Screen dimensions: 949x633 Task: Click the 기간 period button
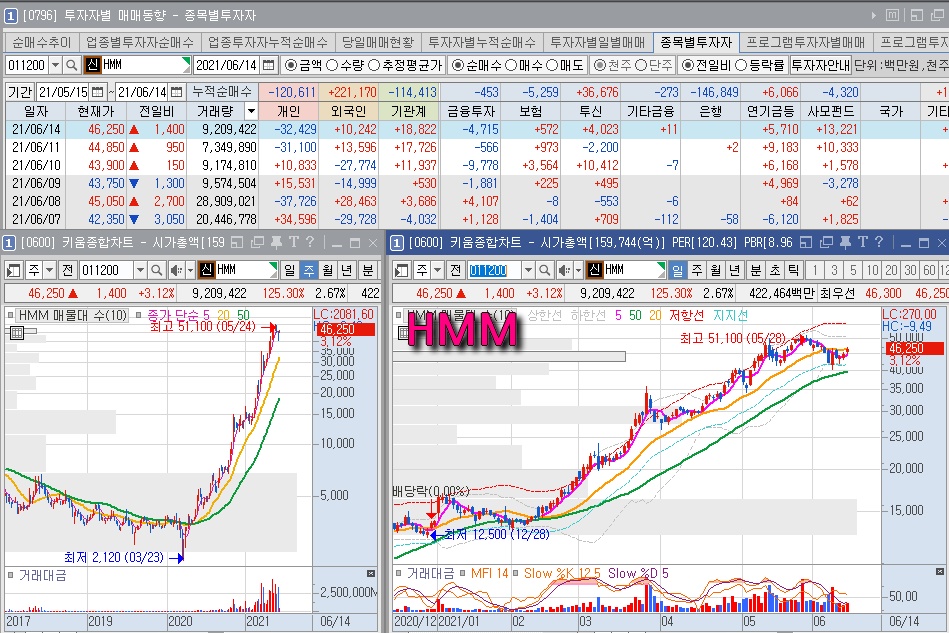[x=20, y=92]
